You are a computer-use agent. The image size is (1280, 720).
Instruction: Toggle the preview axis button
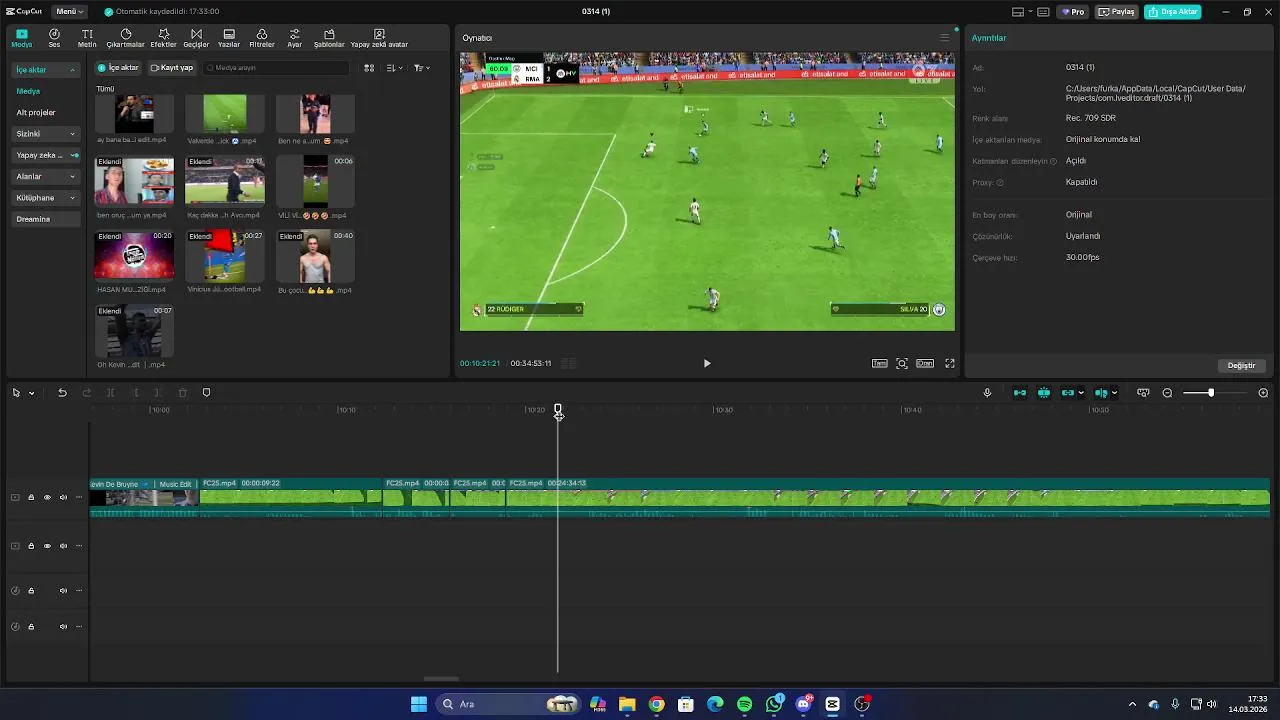pyautogui.click(x=1101, y=393)
